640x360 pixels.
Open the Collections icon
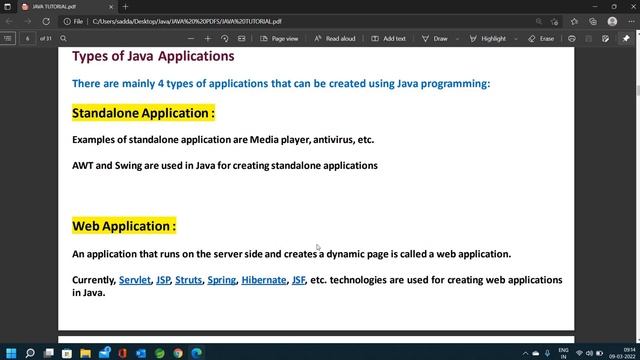click(593, 21)
